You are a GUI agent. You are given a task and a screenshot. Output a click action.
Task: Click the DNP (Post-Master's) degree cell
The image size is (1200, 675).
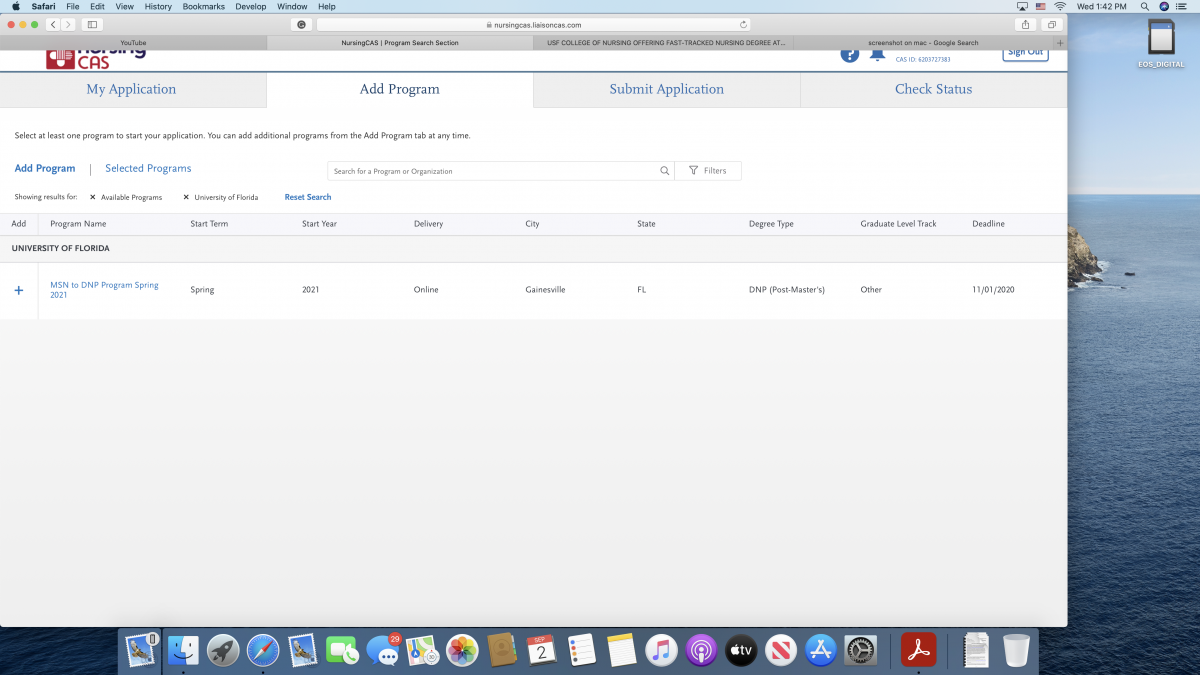pos(787,290)
